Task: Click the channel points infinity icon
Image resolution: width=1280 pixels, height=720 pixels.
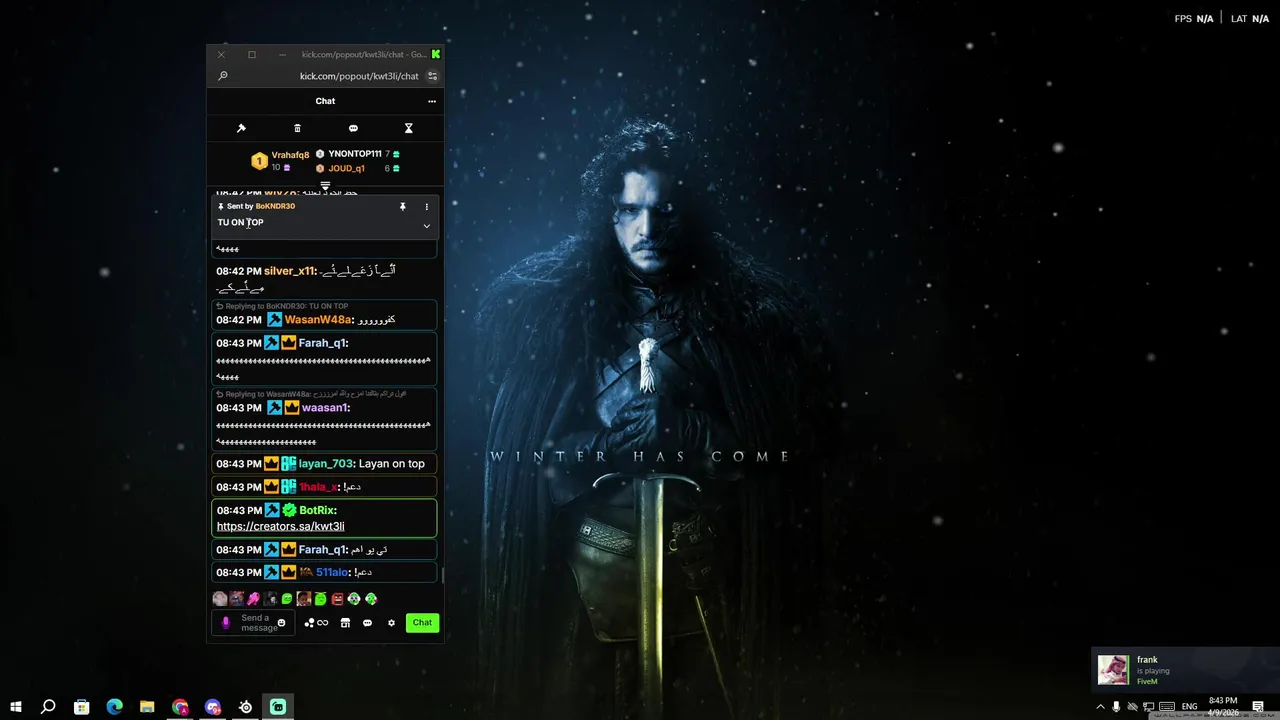Action: coord(317,623)
